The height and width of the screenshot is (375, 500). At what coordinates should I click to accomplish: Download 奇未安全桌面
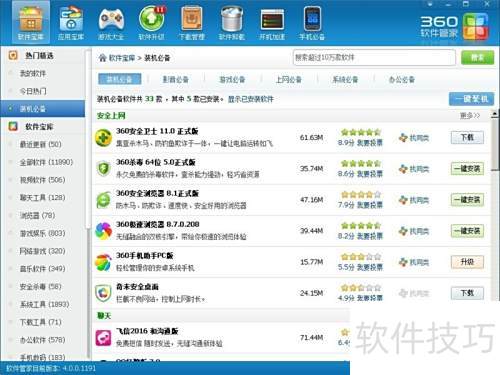467,293
